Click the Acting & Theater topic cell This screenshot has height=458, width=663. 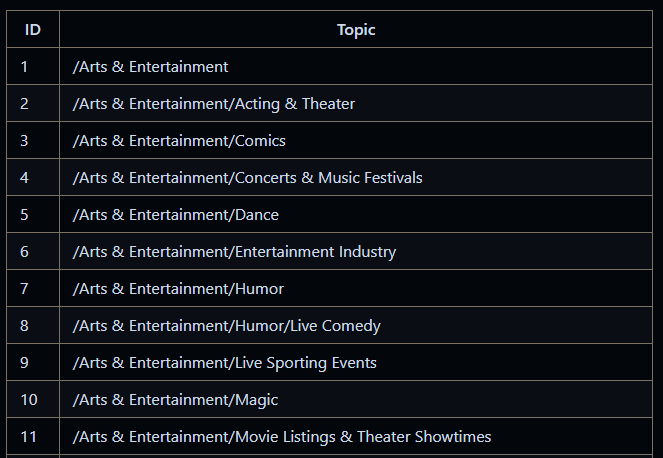pyautogui.click(x=214, y=104)
